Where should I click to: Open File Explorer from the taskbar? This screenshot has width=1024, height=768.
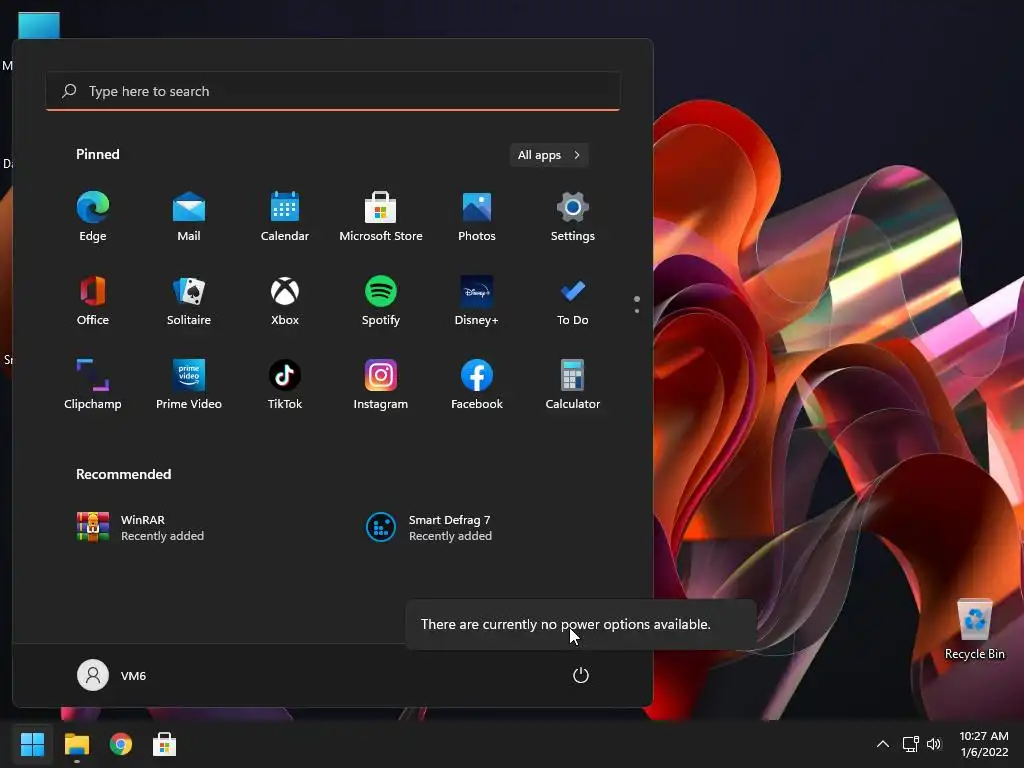(x=76, y=744)
